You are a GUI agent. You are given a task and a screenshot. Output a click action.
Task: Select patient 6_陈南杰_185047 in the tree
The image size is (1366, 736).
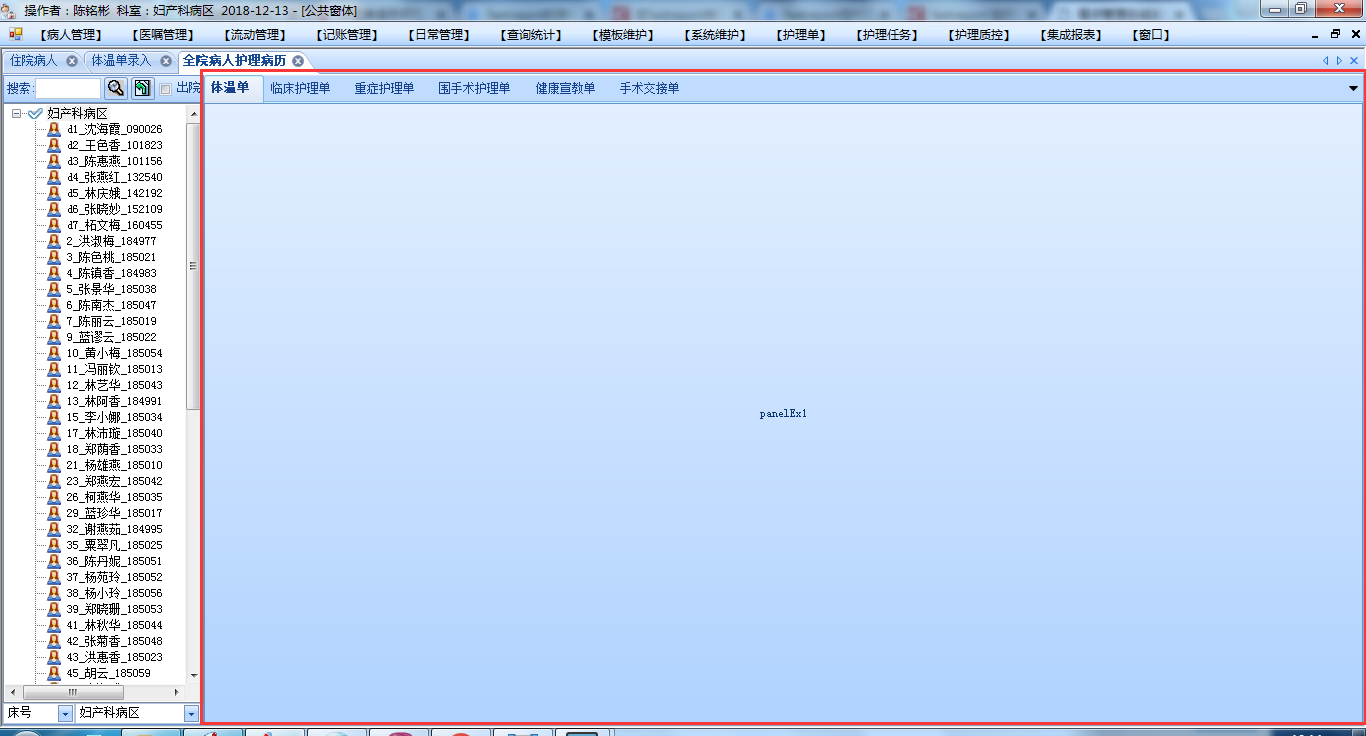[111, 305]
